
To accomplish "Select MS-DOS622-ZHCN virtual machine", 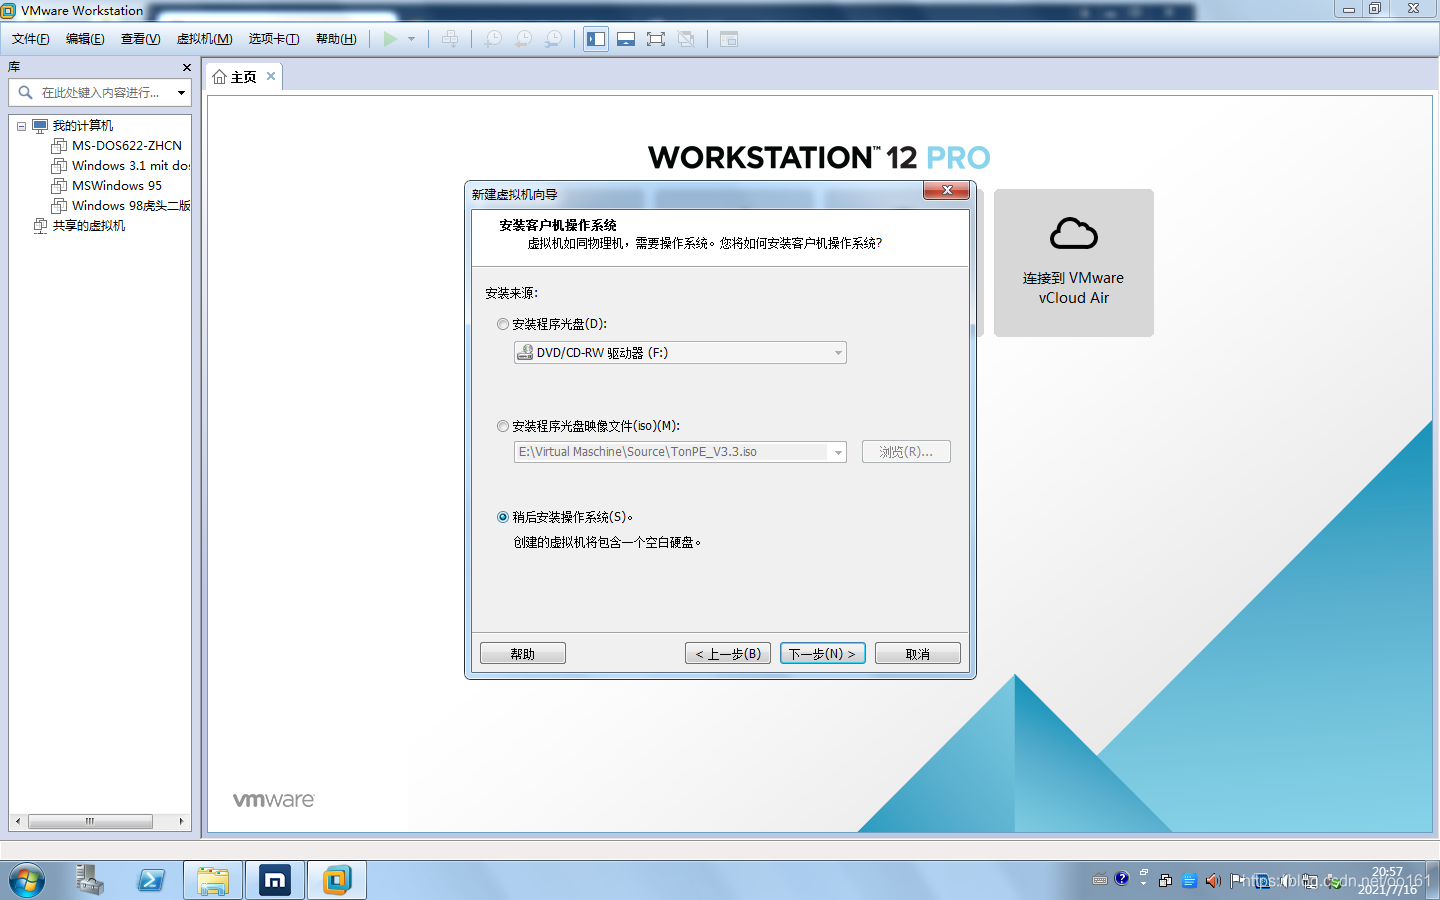I will click(127, 146).
